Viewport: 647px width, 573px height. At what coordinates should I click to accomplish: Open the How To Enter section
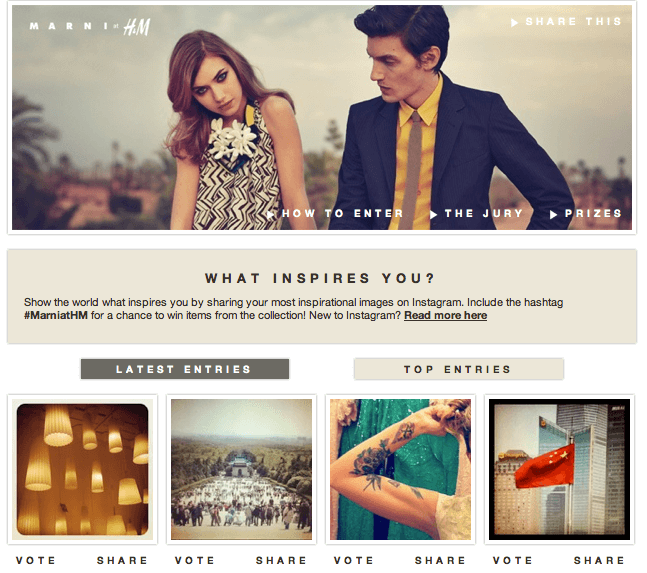click(x=342, y=214)
